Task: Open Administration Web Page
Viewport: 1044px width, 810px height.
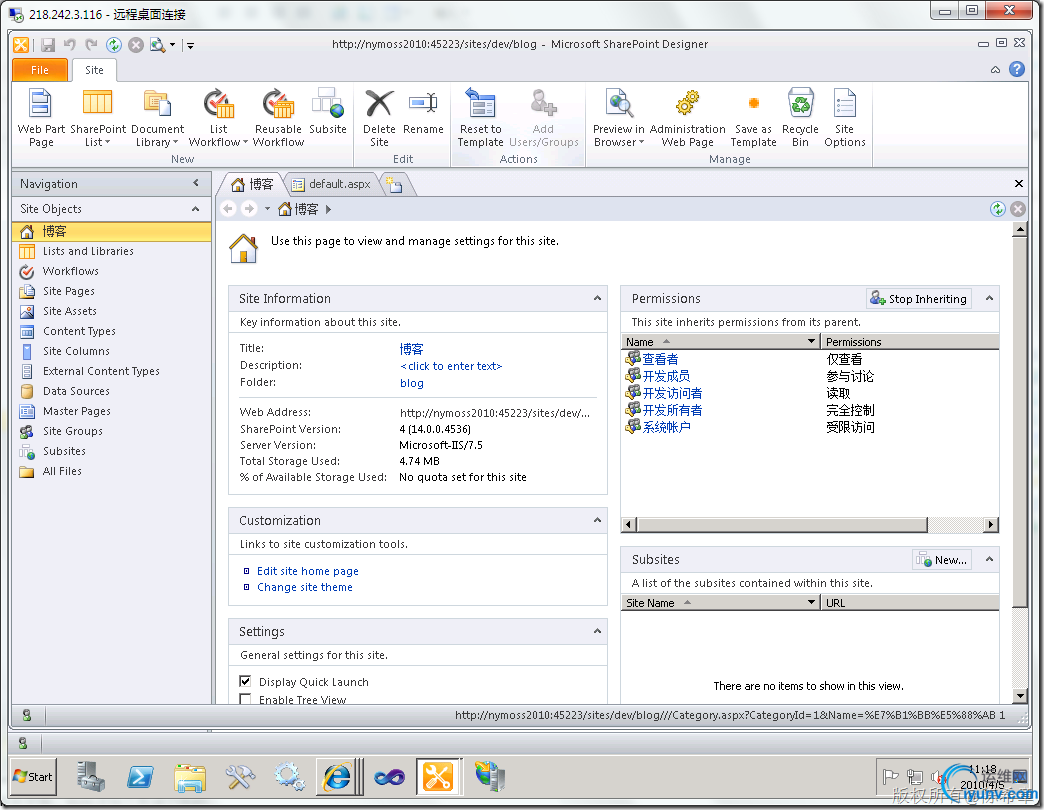Action: pos(687,117)
